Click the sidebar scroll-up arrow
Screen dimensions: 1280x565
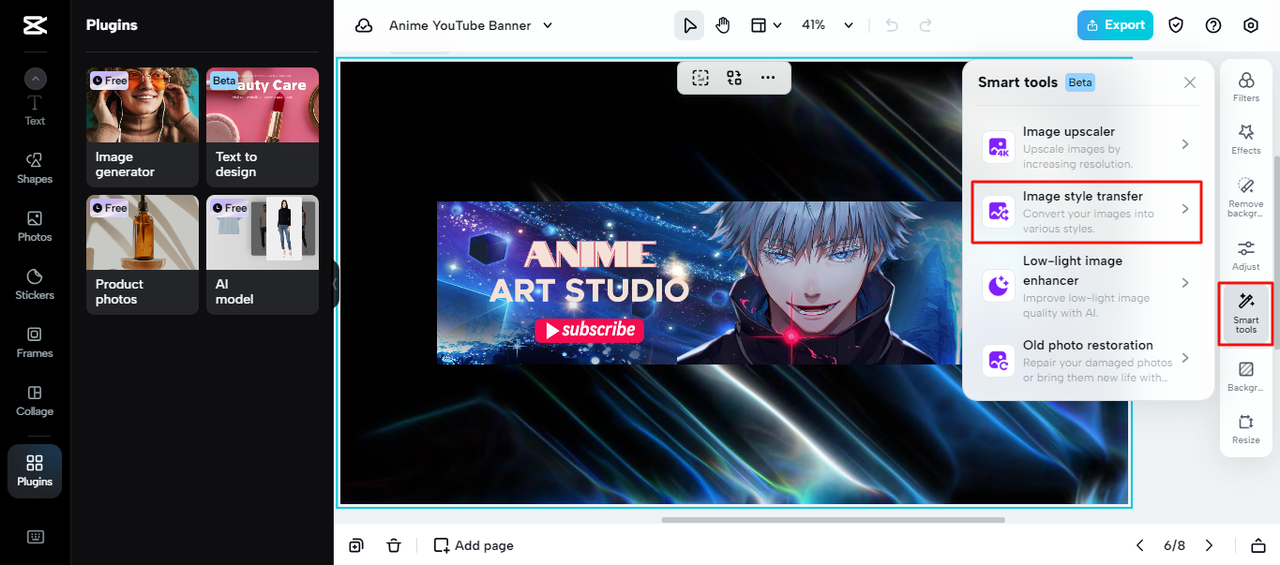point(35,78)
